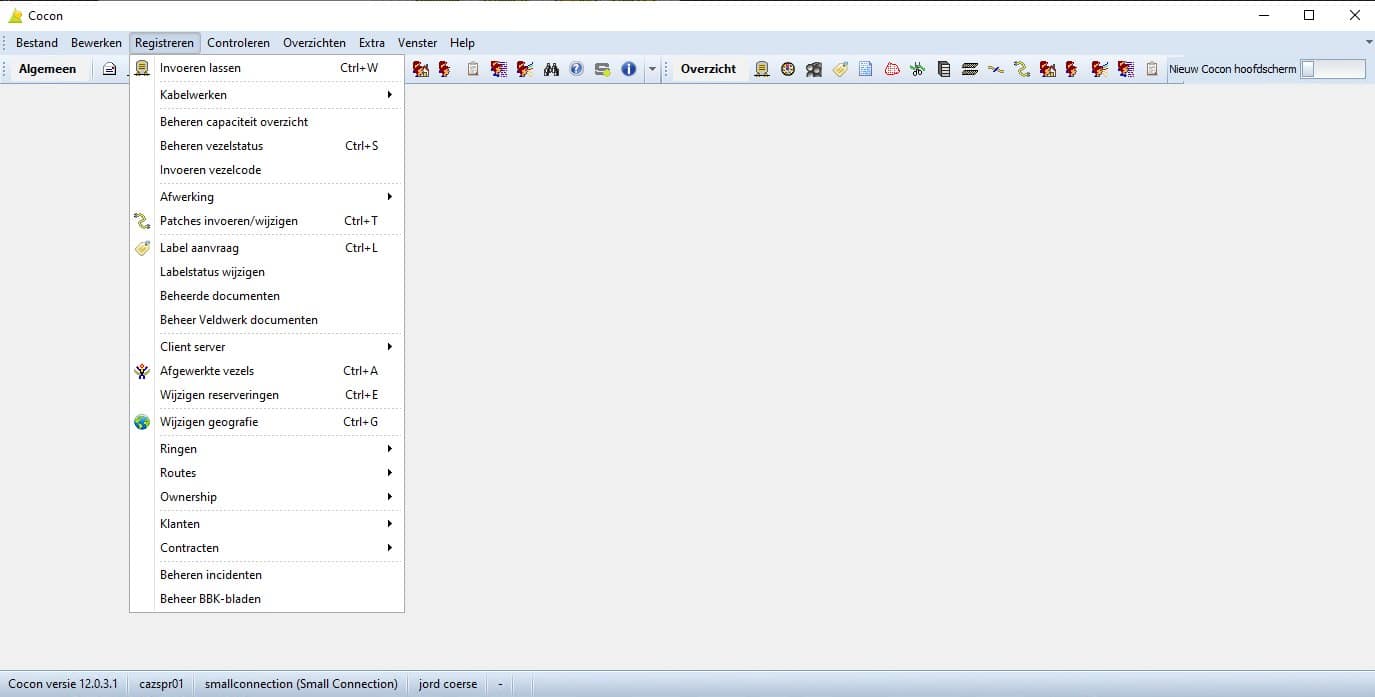Click brick-wall person icon in Overzicht toolbar
1375x697 pixels.
(x=1126, y=69)
